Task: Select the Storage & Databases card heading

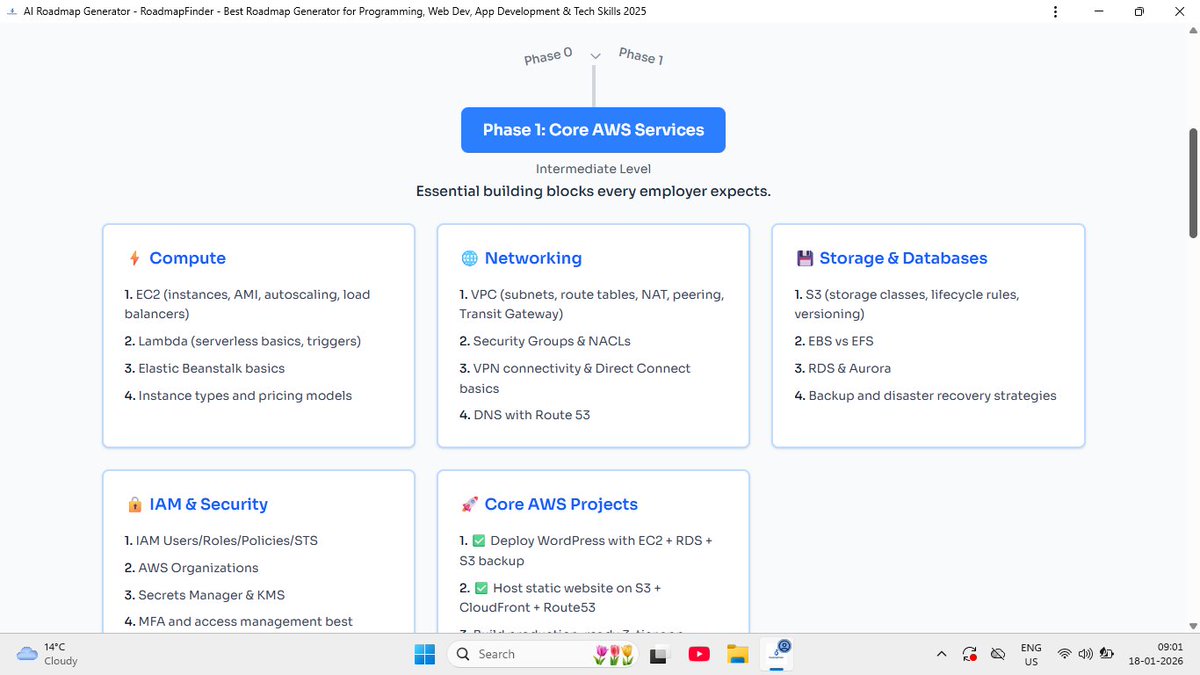Action: [903, 258]
